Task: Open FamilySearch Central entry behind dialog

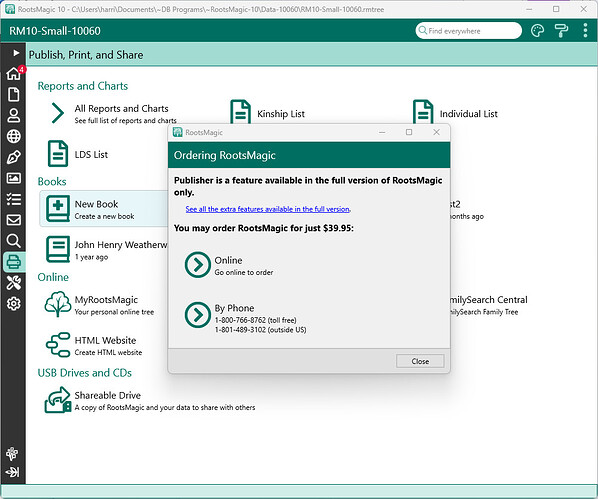Action: (x=489, y=305)
